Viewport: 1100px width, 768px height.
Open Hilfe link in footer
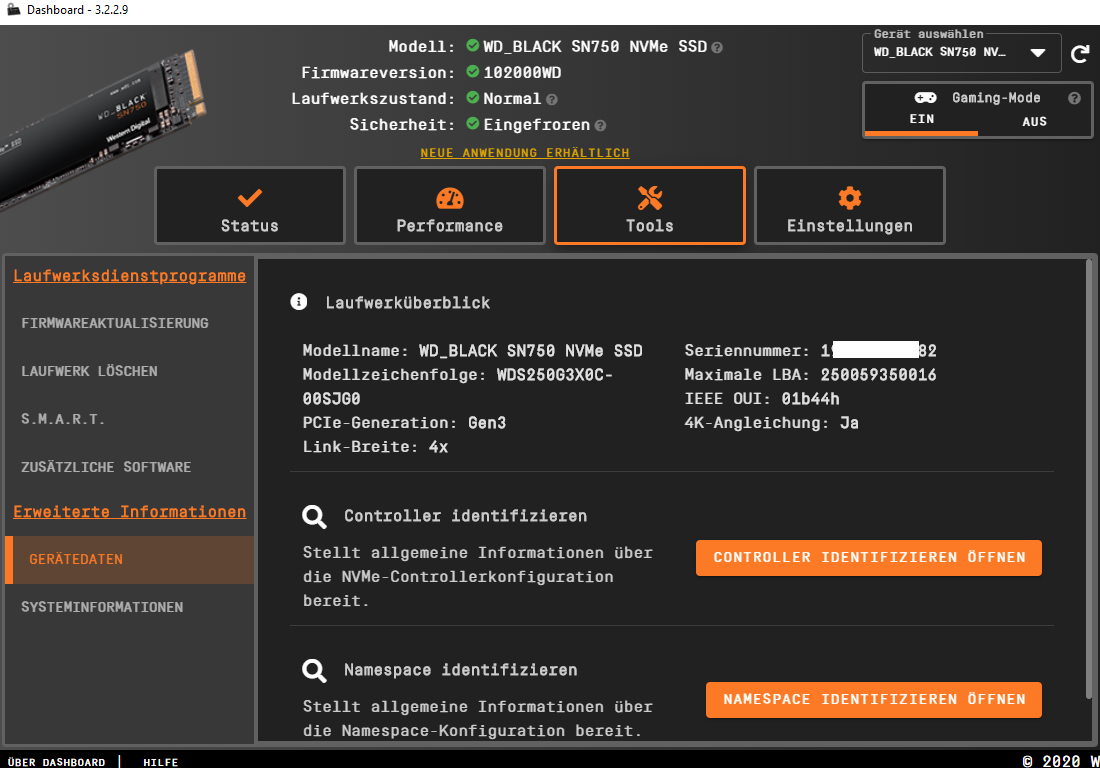pyautogui.click(x=161, y=762)
